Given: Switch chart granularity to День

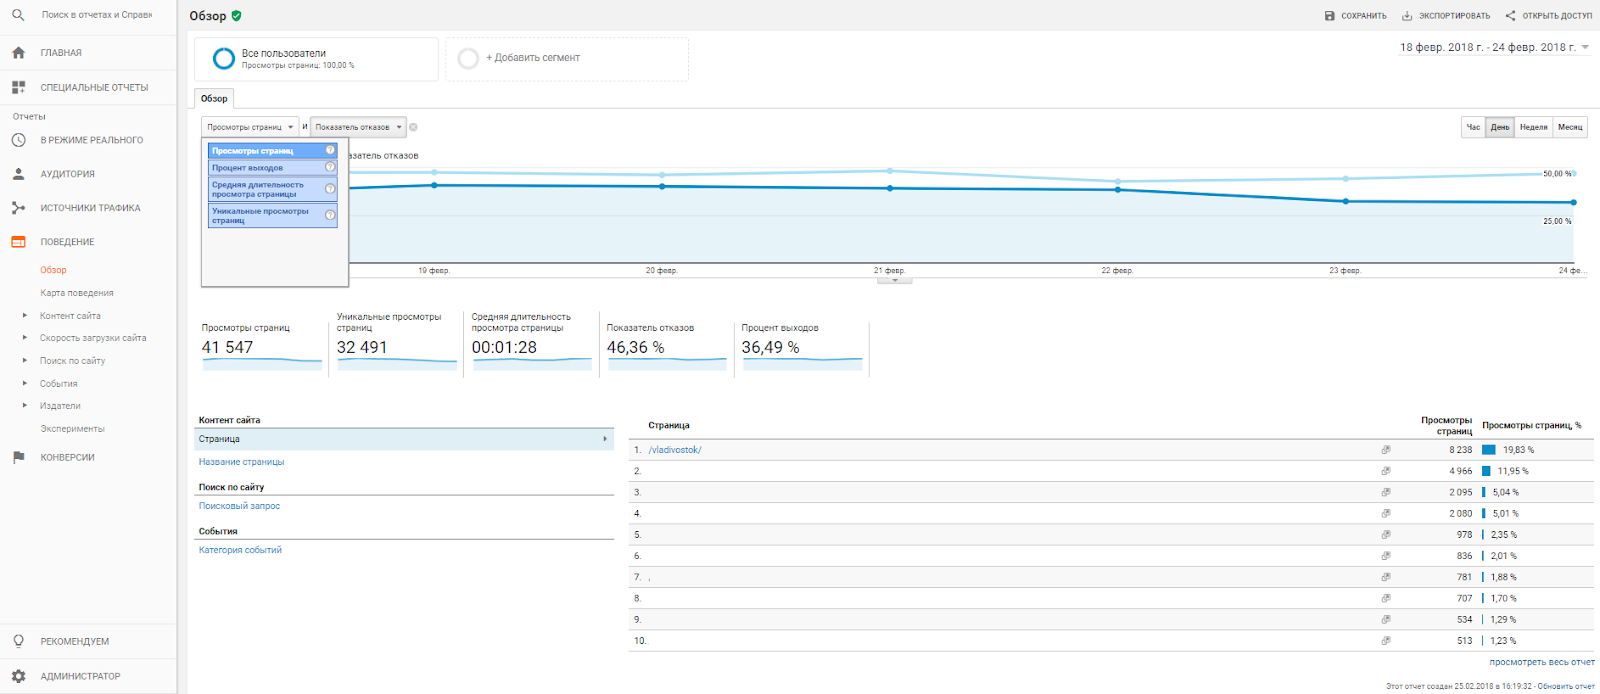Looking at the screenshot, I should pyautogui.click(x=1500, y=127).
